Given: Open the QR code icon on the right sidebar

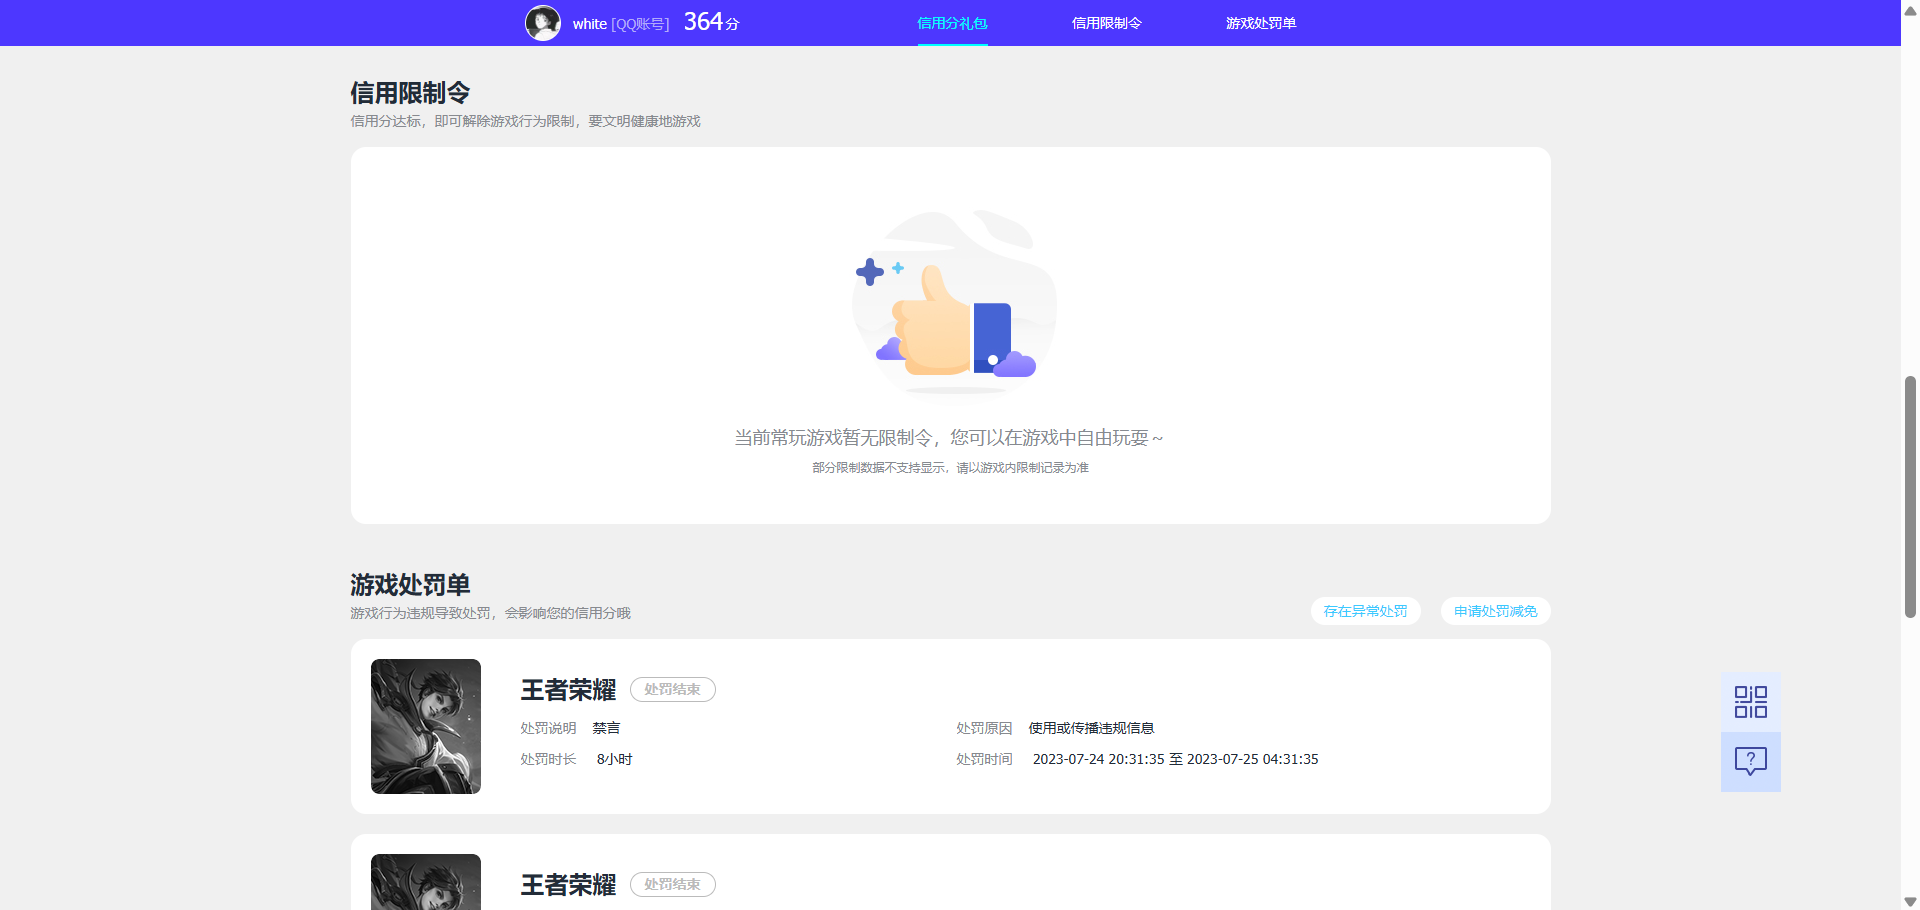Looking at the screenshot, I should 1750,702.
